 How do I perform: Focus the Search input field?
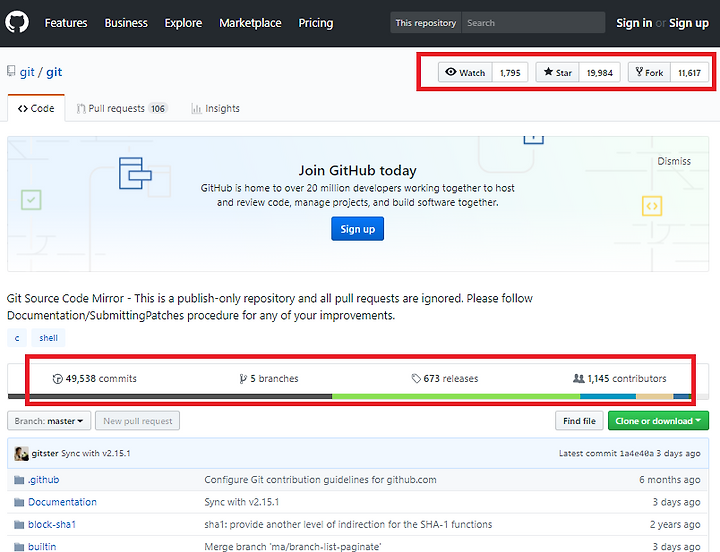point(533,23)
